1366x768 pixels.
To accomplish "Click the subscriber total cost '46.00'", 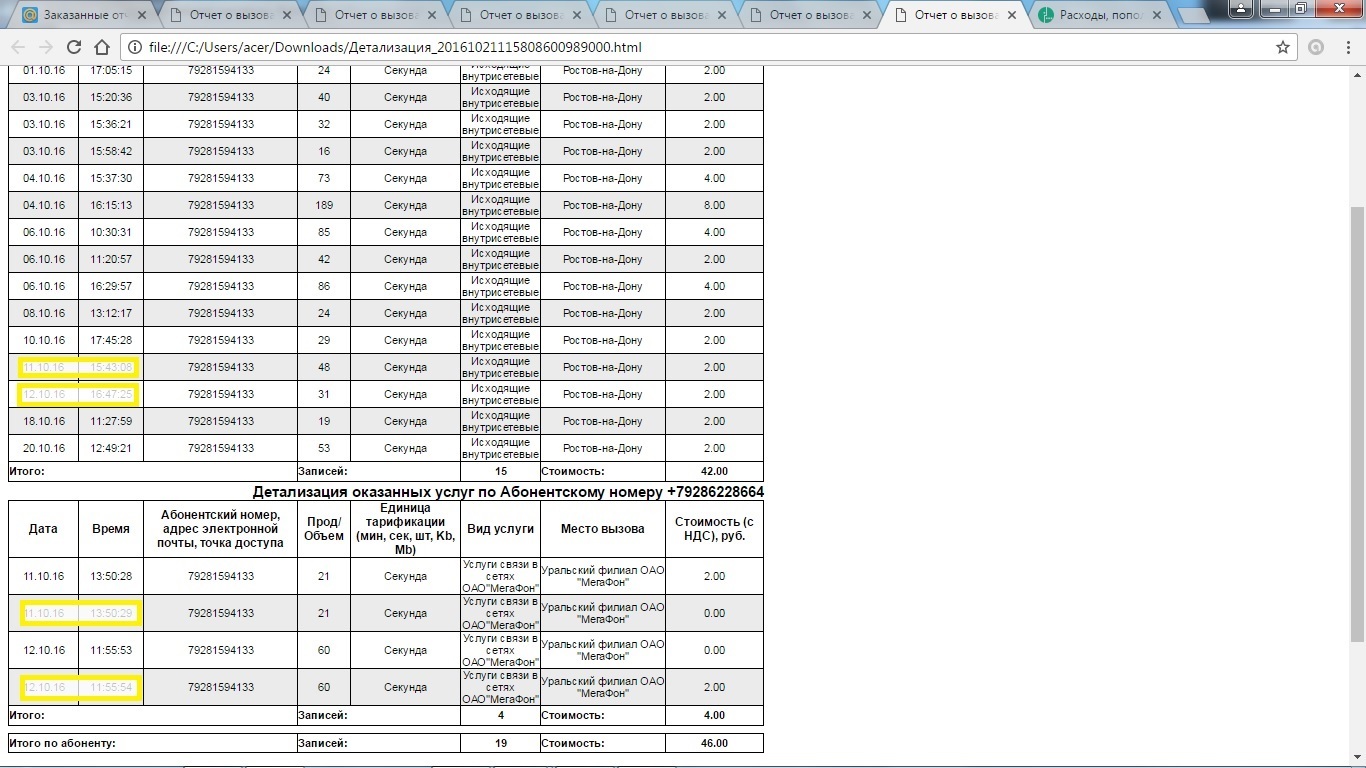I will (714, 744).
